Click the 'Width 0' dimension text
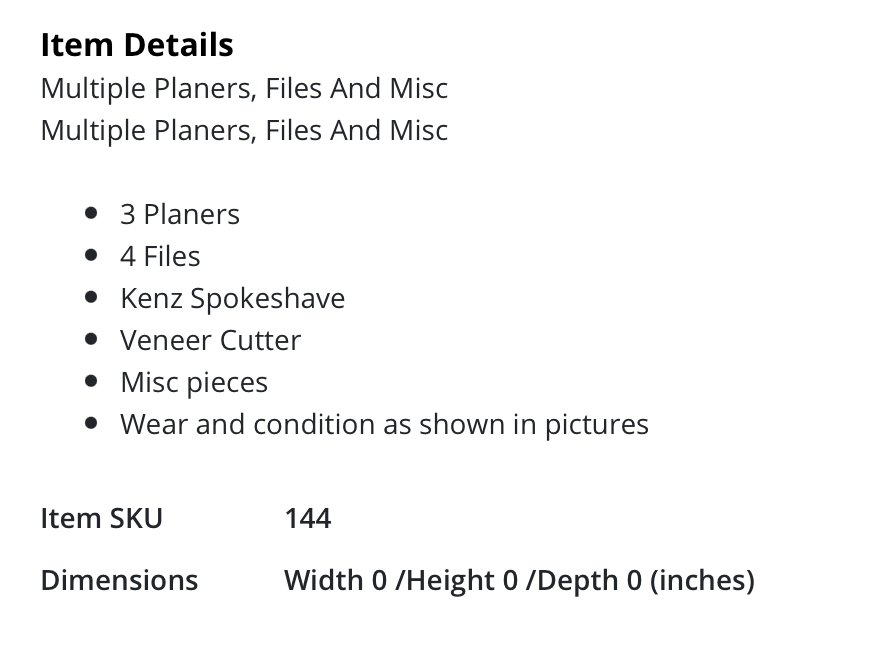Screen dimensions: 878x653 click(335, 580)
